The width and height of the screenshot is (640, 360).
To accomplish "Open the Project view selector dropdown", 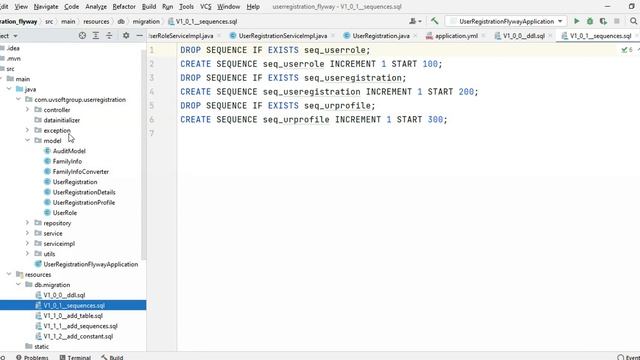I will [9, 36].
